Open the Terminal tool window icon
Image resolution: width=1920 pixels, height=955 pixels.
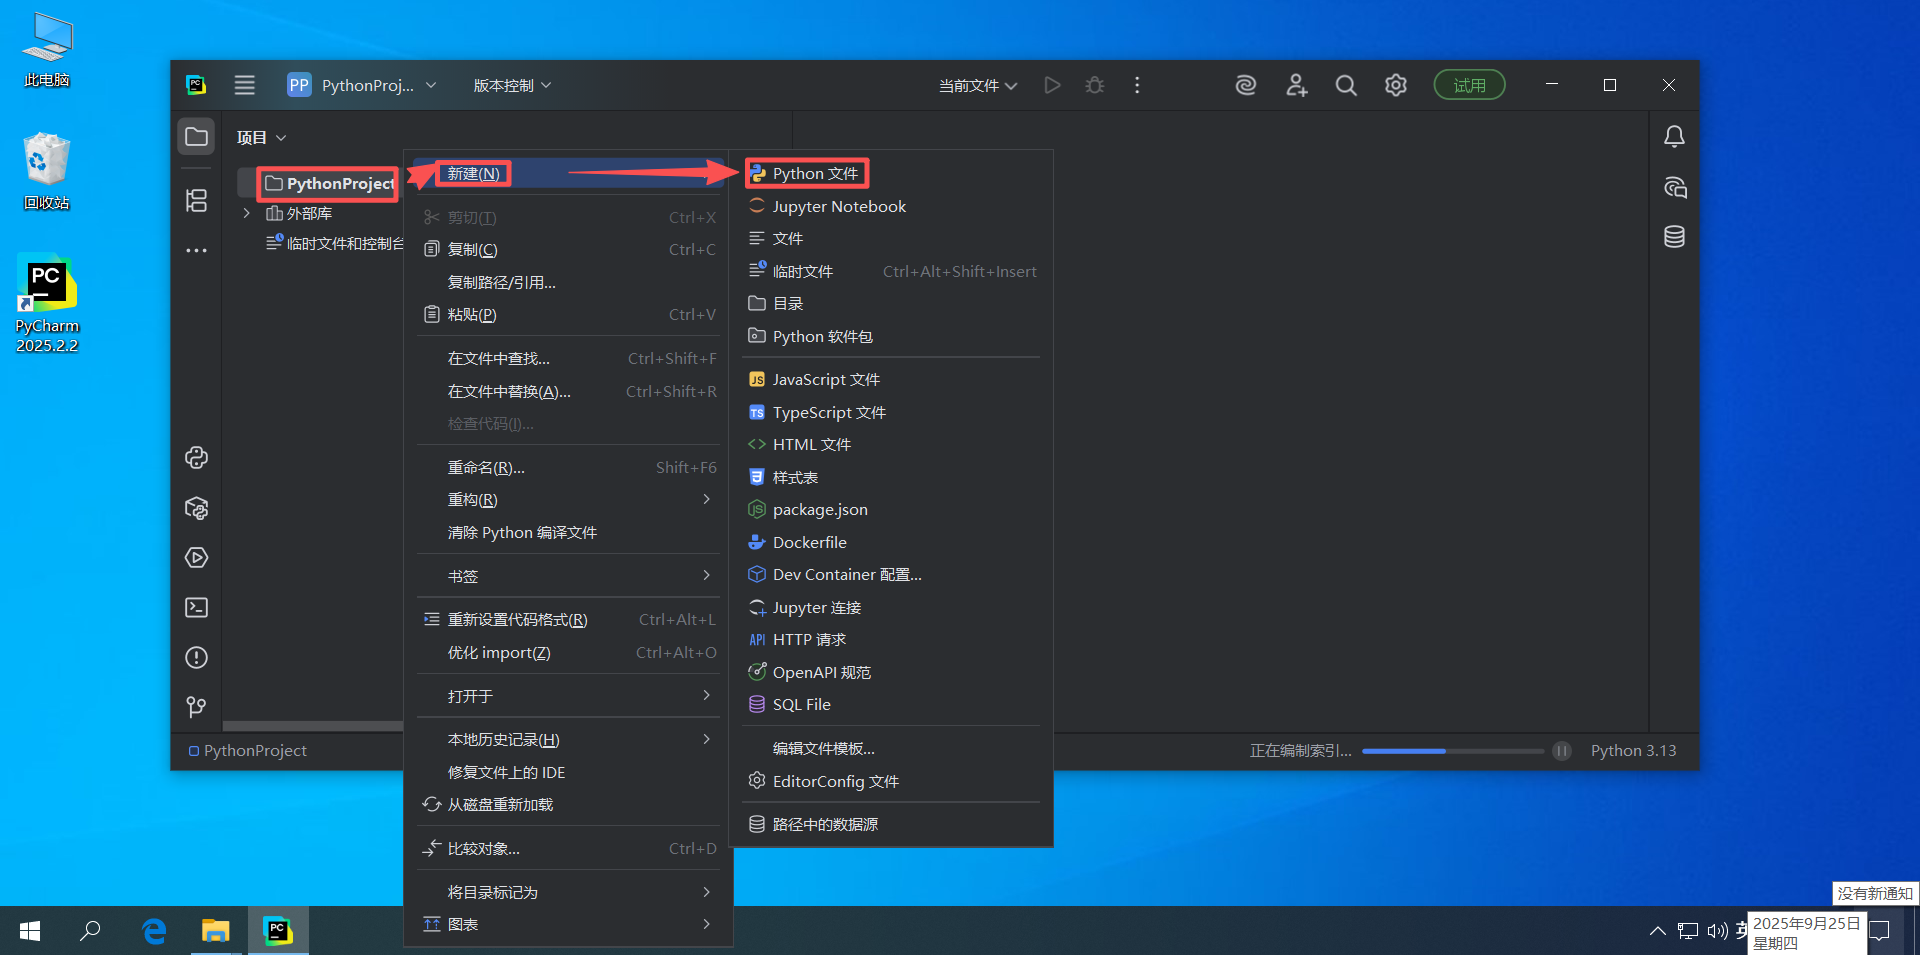196,607
